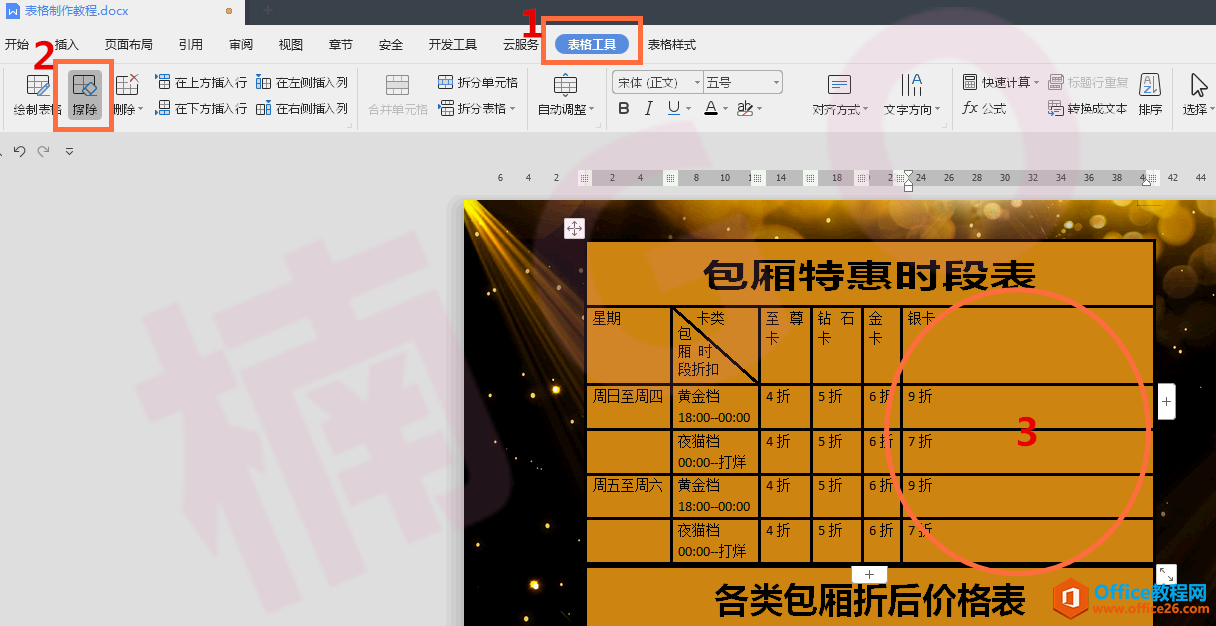
Task: Click the 星期 header cell
Action: (628, 344)
